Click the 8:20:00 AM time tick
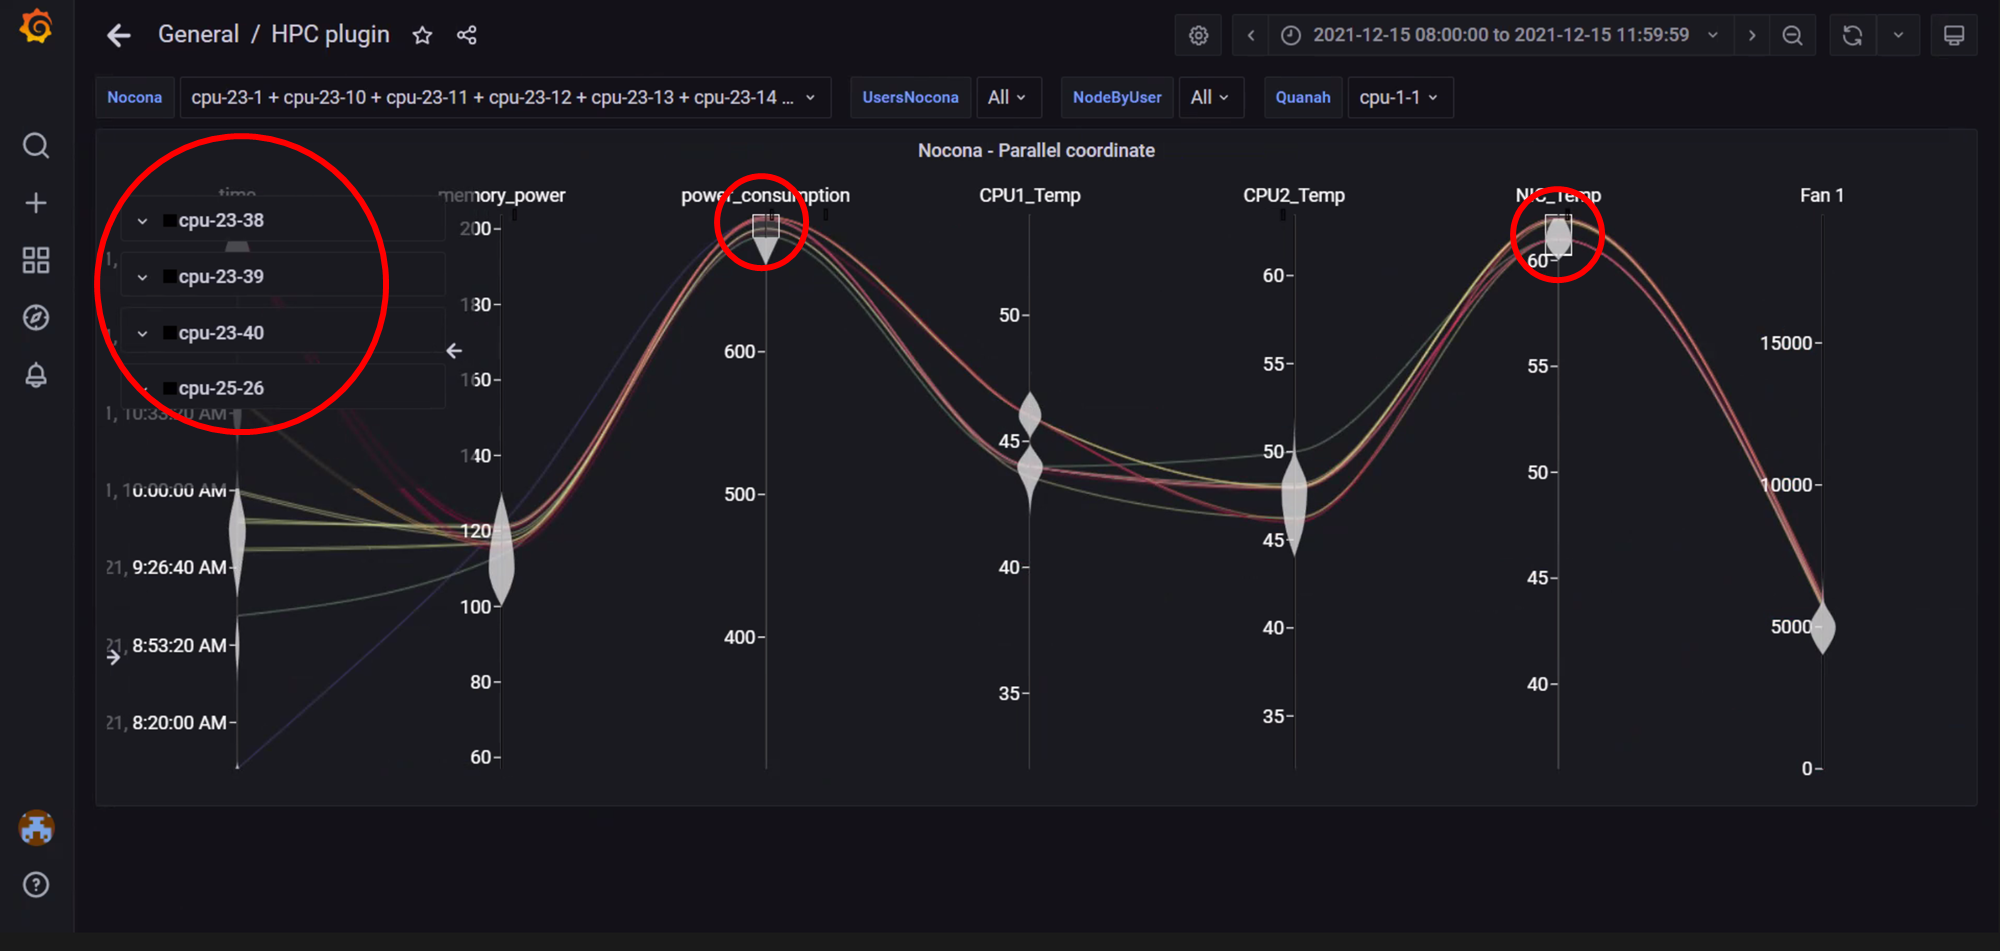2000x951 pixels. pos(179,723)
